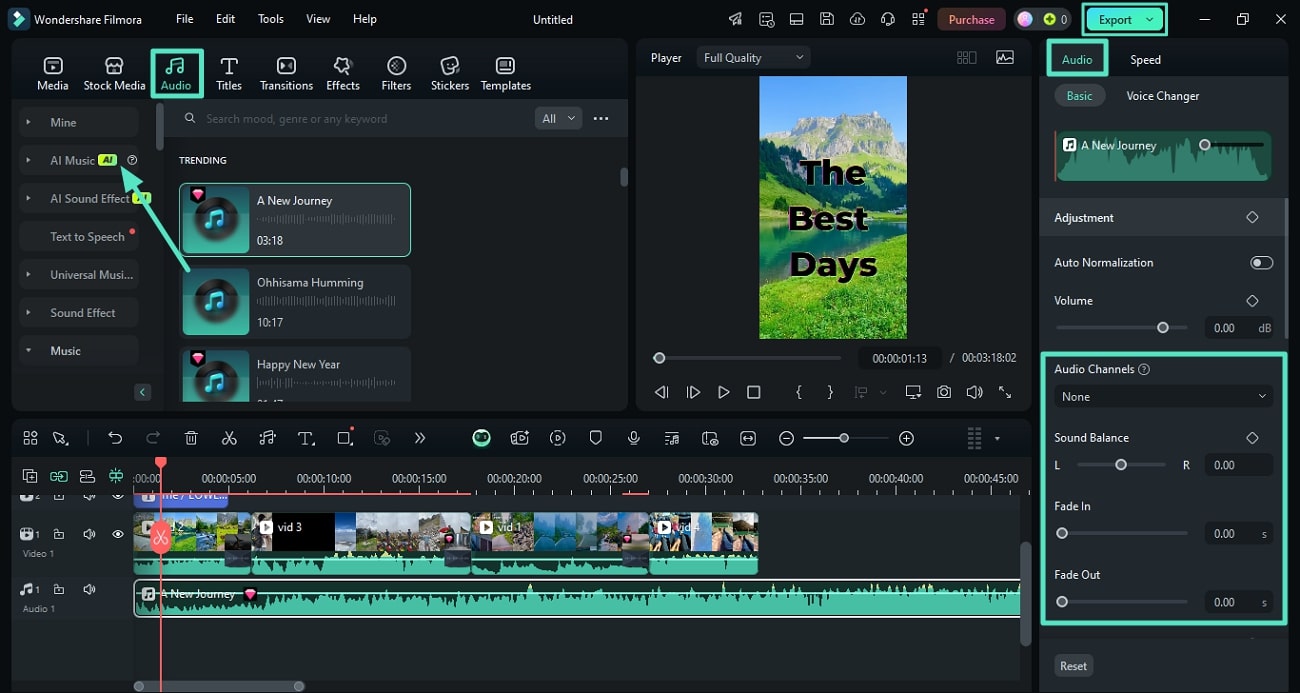The image size is (1300, 693).
Task: Open the Templates panel
Action: point(506,74)
